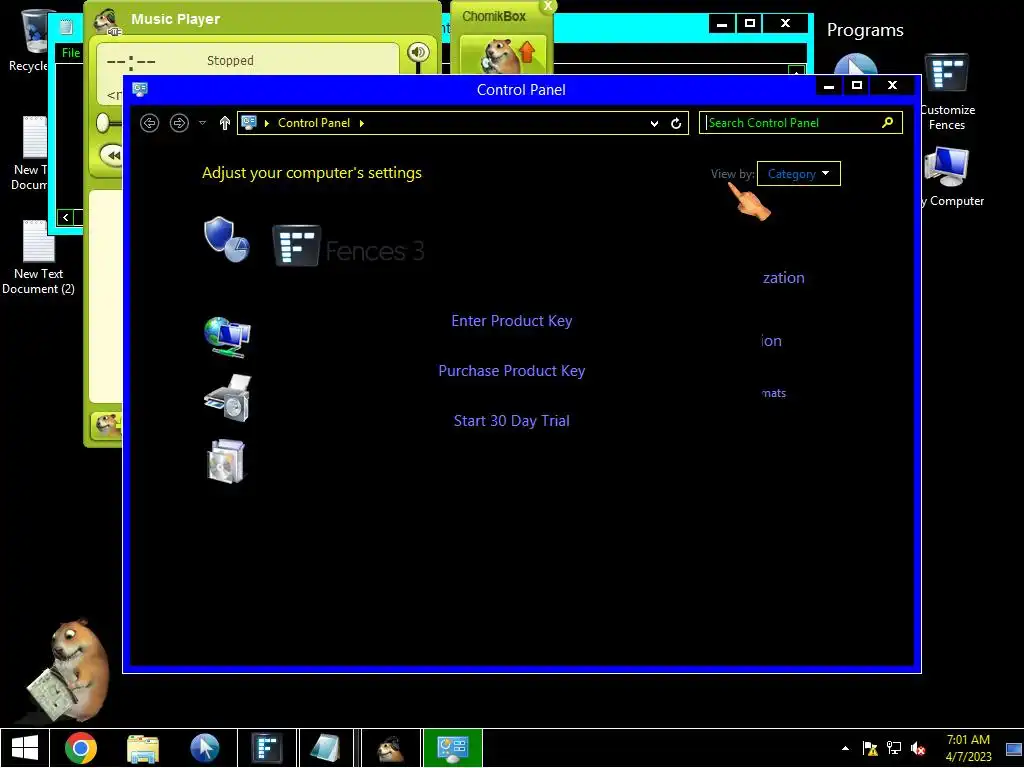
Task: Open Customize Fences desktop icon
Action: coord(947,91)
